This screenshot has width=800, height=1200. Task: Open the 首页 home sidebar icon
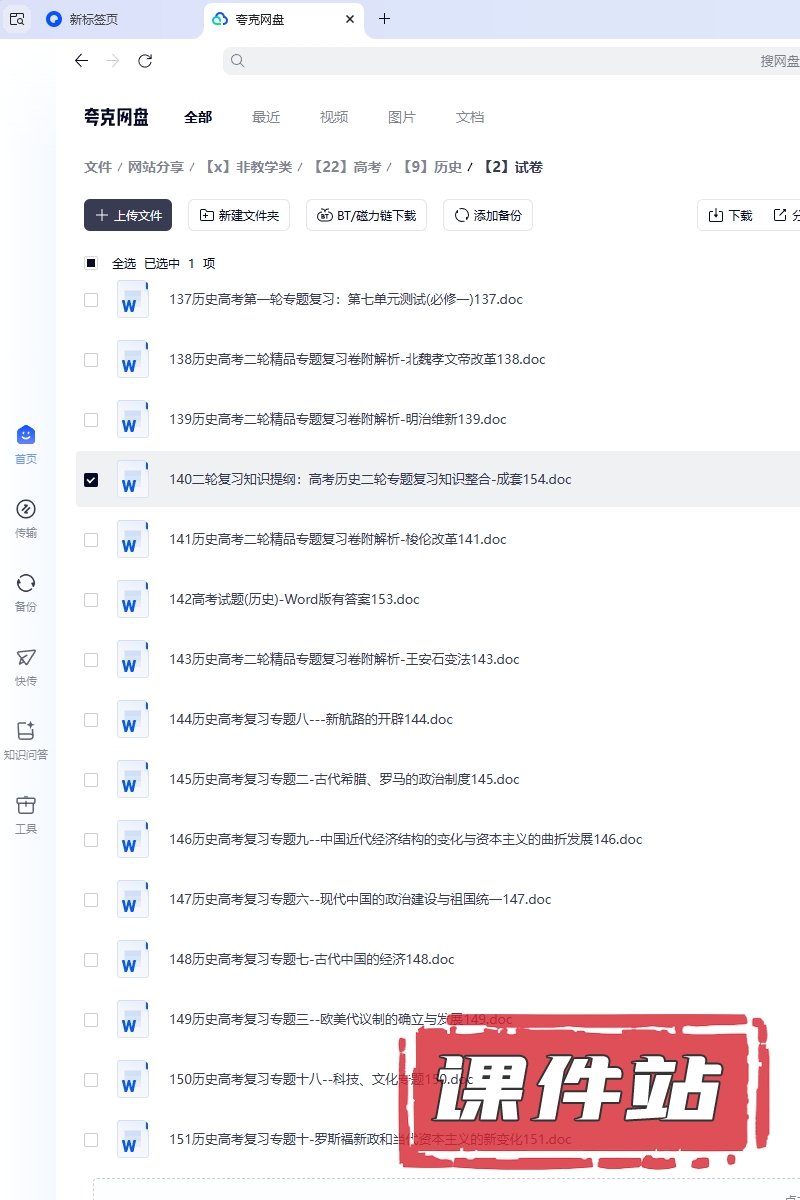[26, 444]
